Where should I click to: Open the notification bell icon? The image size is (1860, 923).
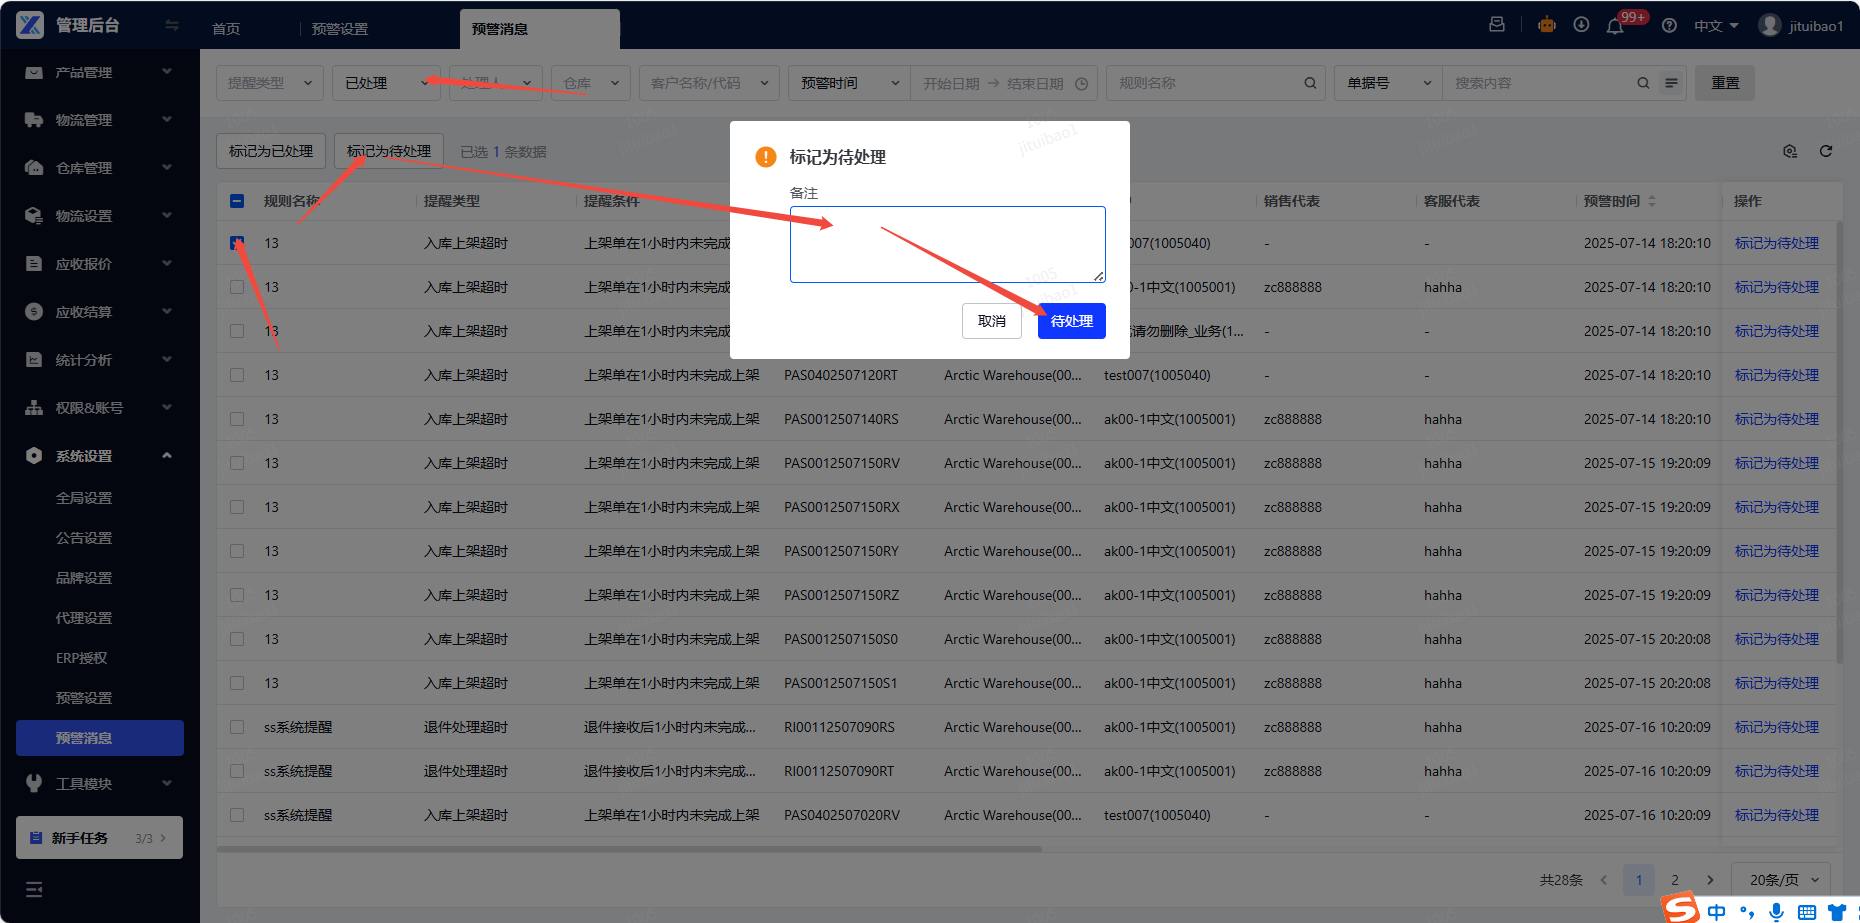click(x=1615, y=26)
